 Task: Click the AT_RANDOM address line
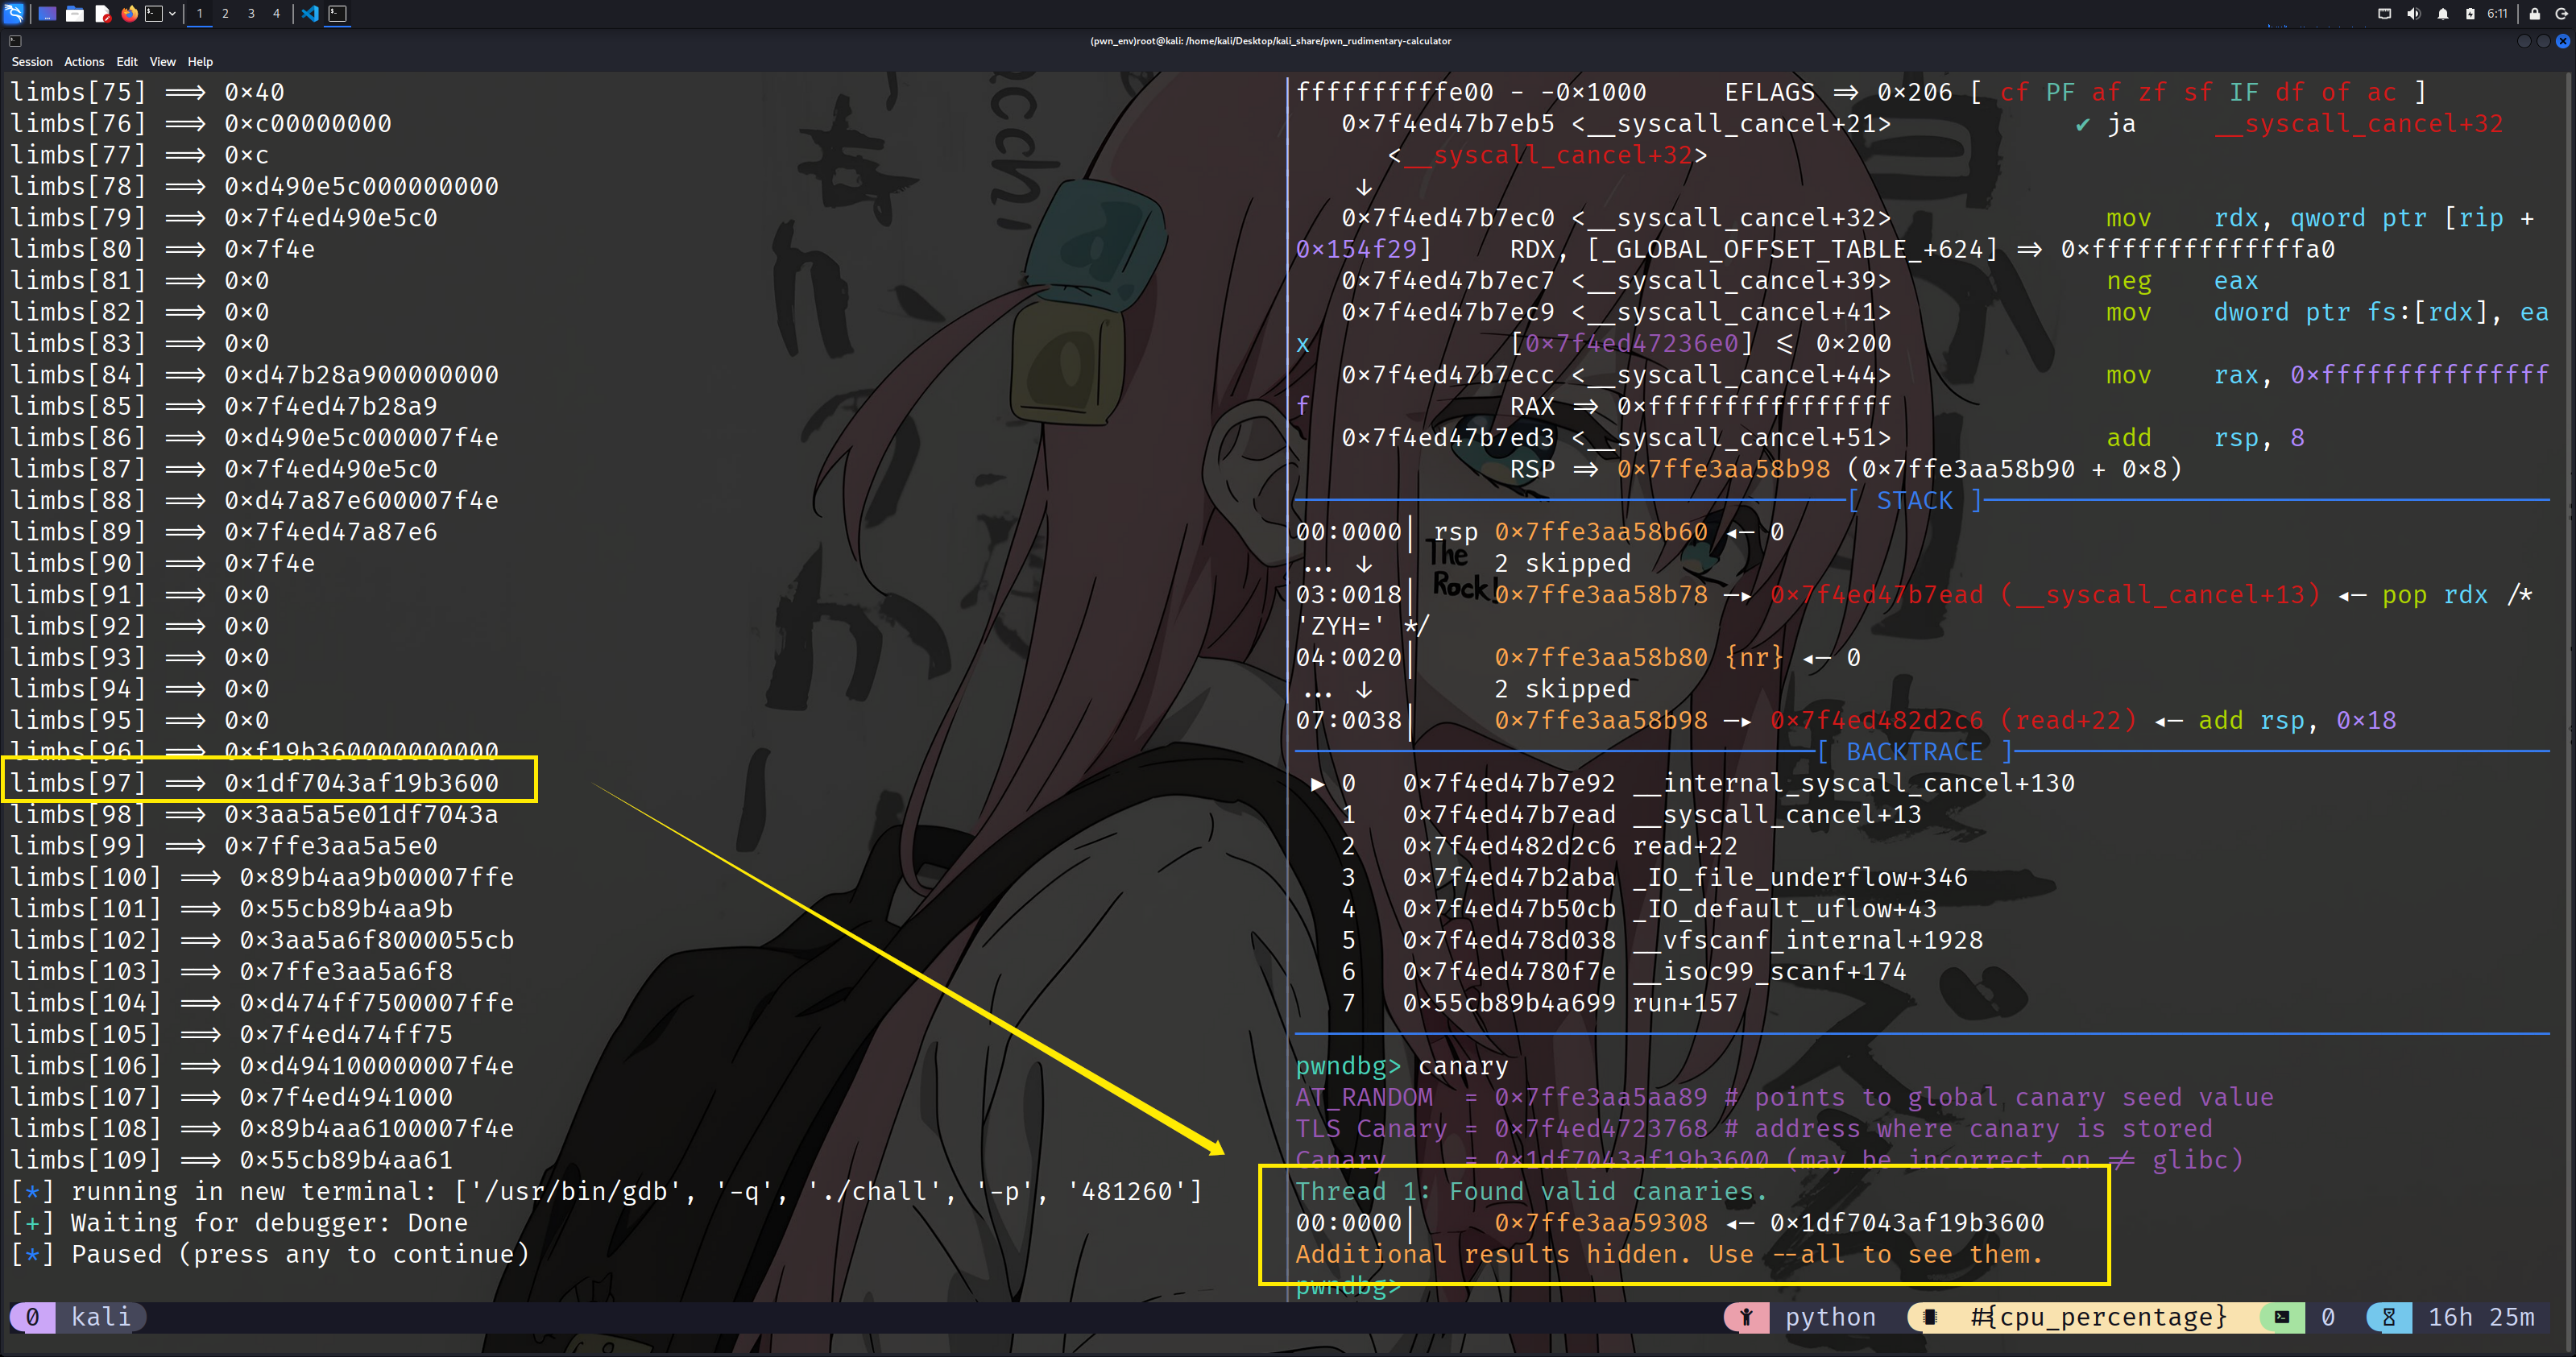(x=1785, y=1097)
